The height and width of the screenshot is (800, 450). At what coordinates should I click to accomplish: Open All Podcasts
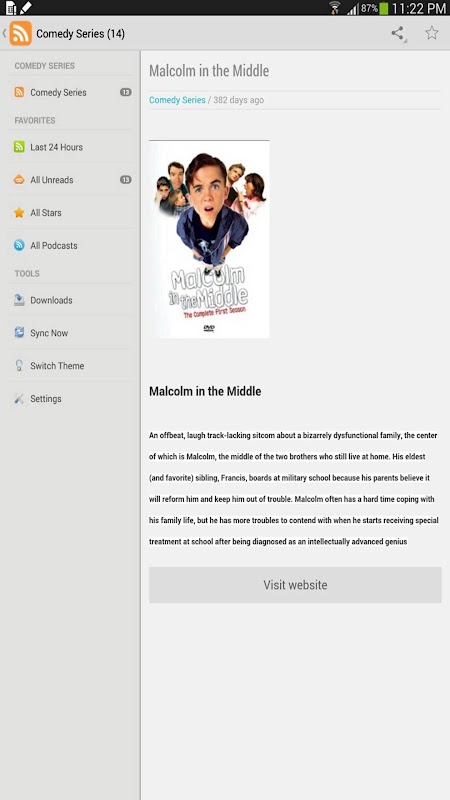point(70,245)
